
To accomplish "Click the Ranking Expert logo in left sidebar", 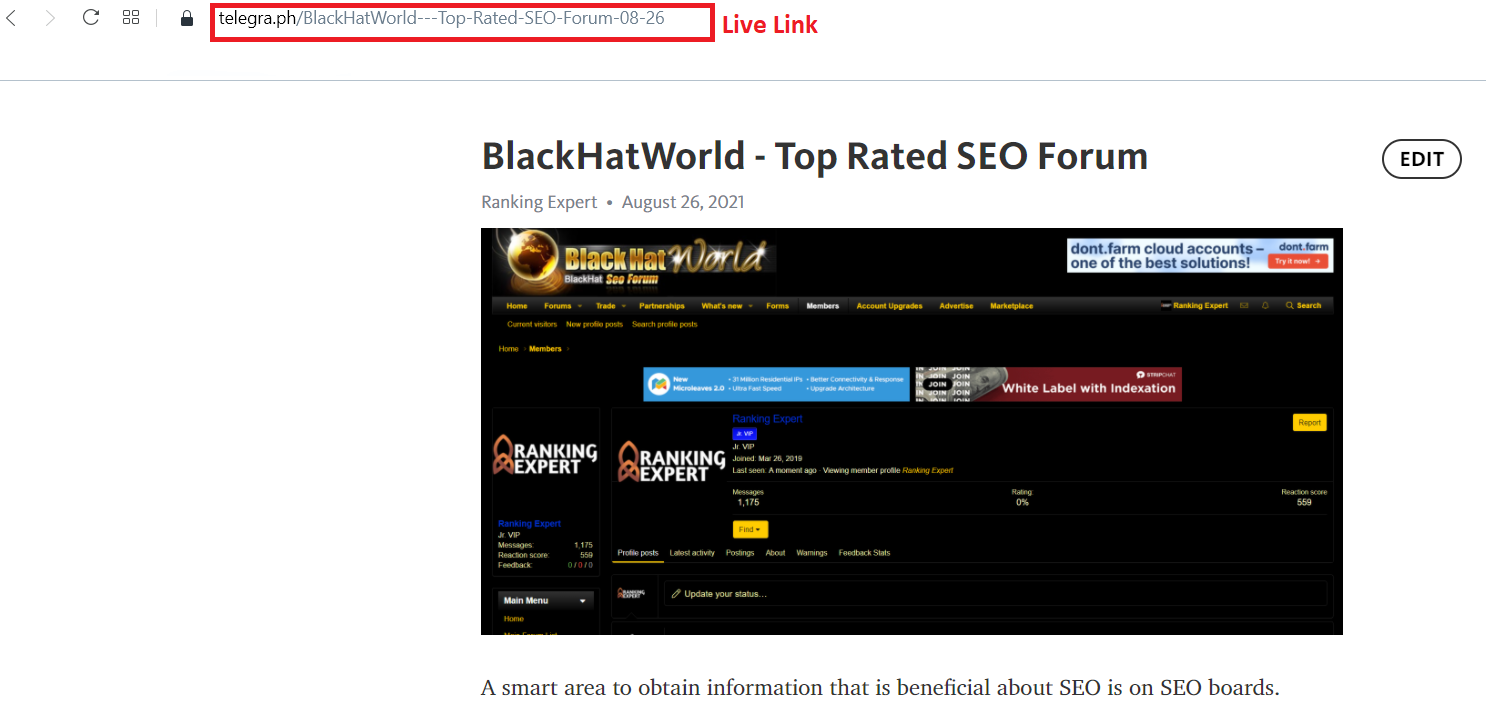I will 545,456.
